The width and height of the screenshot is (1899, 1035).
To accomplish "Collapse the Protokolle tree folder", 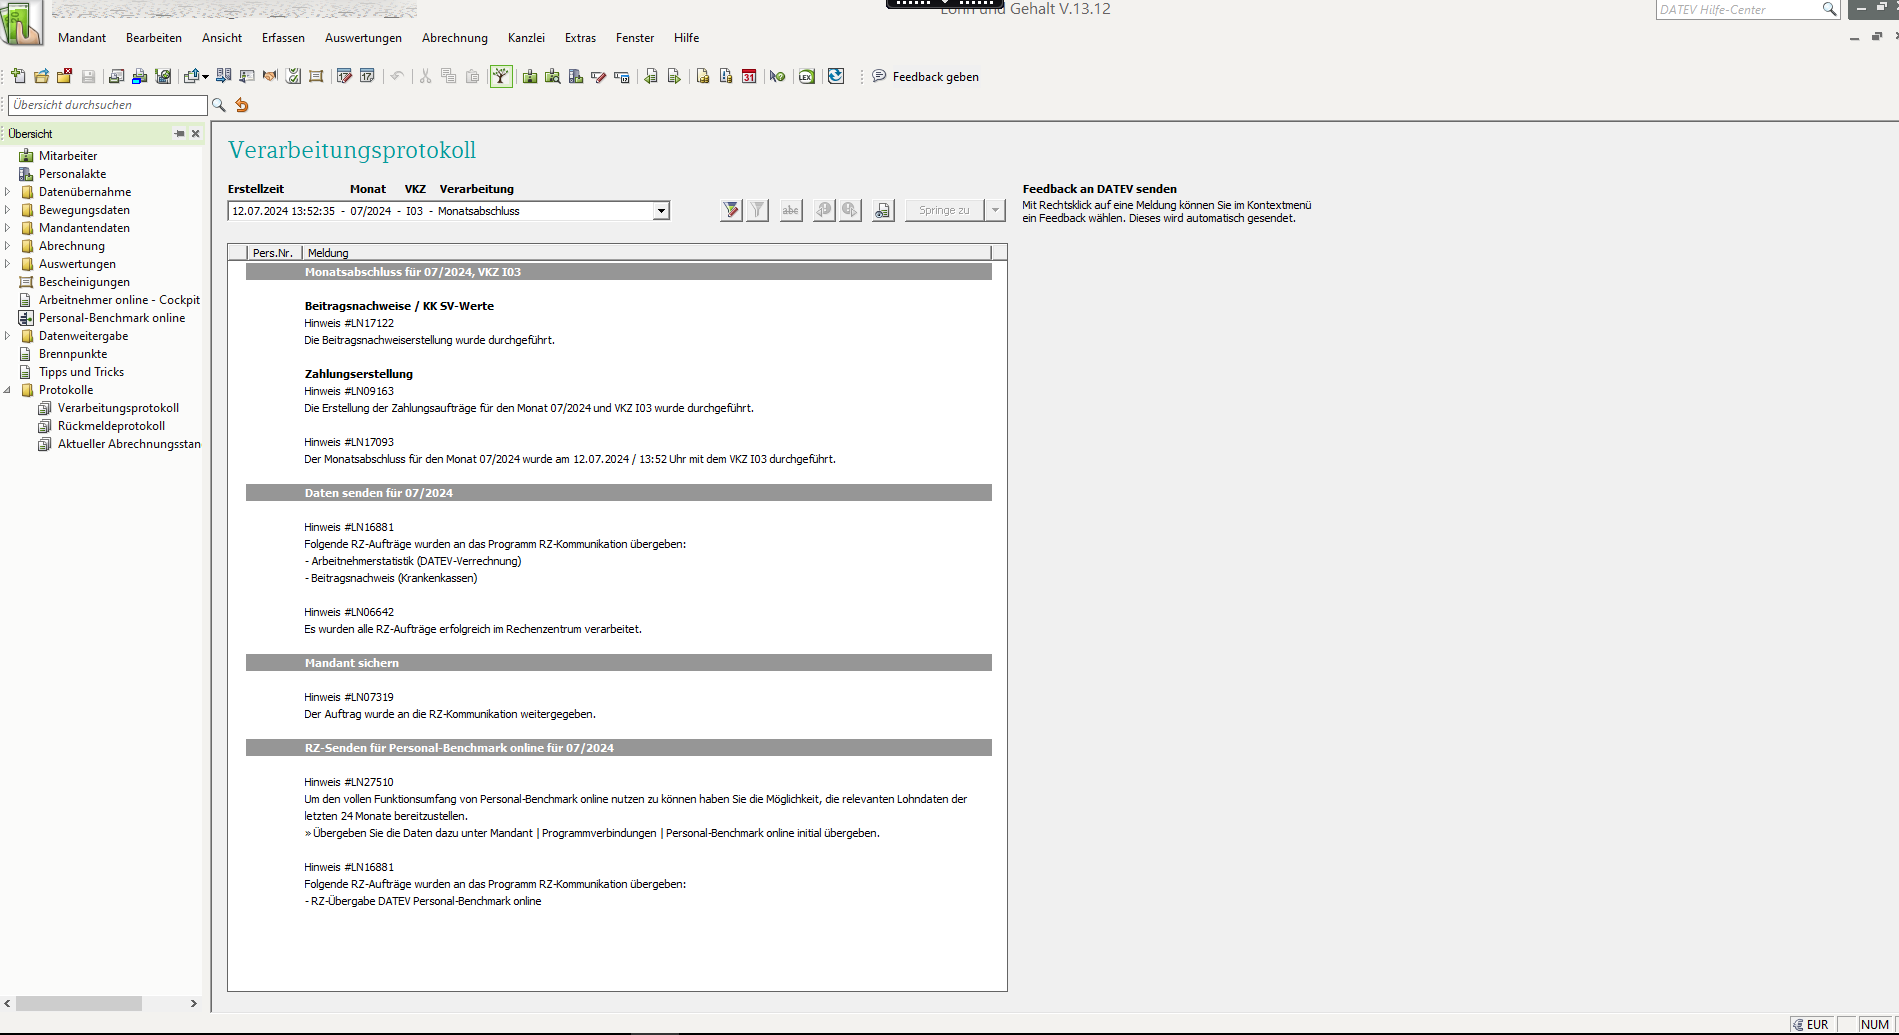I will click(8, 390).
